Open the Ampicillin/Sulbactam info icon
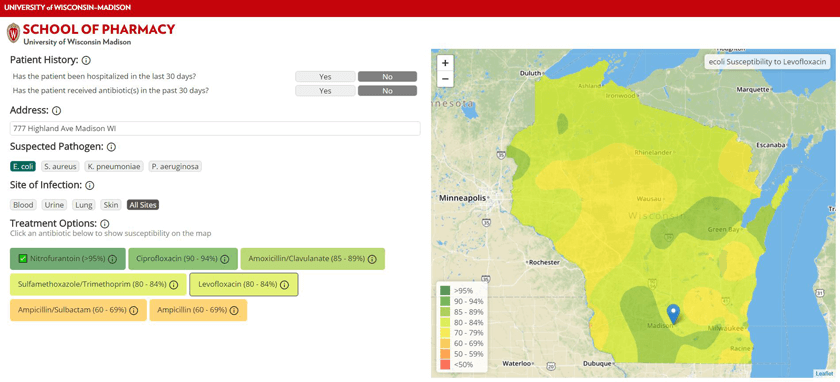Viewport: 840px width, 382px height. tap(134, 310)
